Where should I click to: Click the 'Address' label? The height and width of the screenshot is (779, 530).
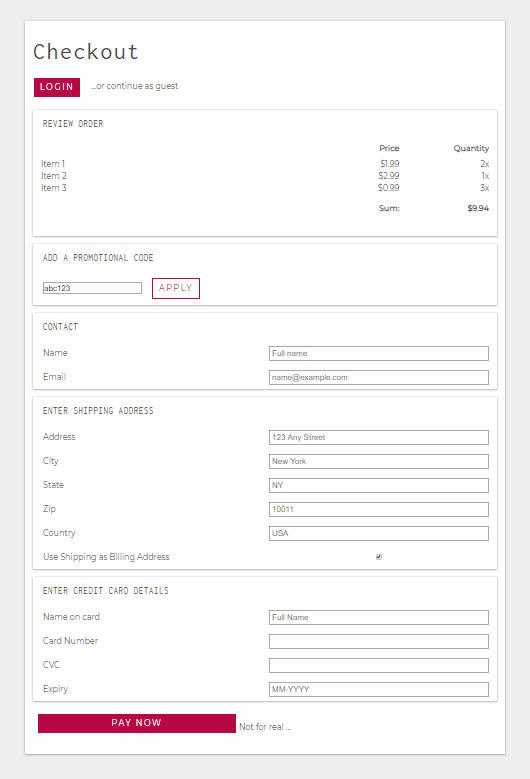tap(59, 437)
